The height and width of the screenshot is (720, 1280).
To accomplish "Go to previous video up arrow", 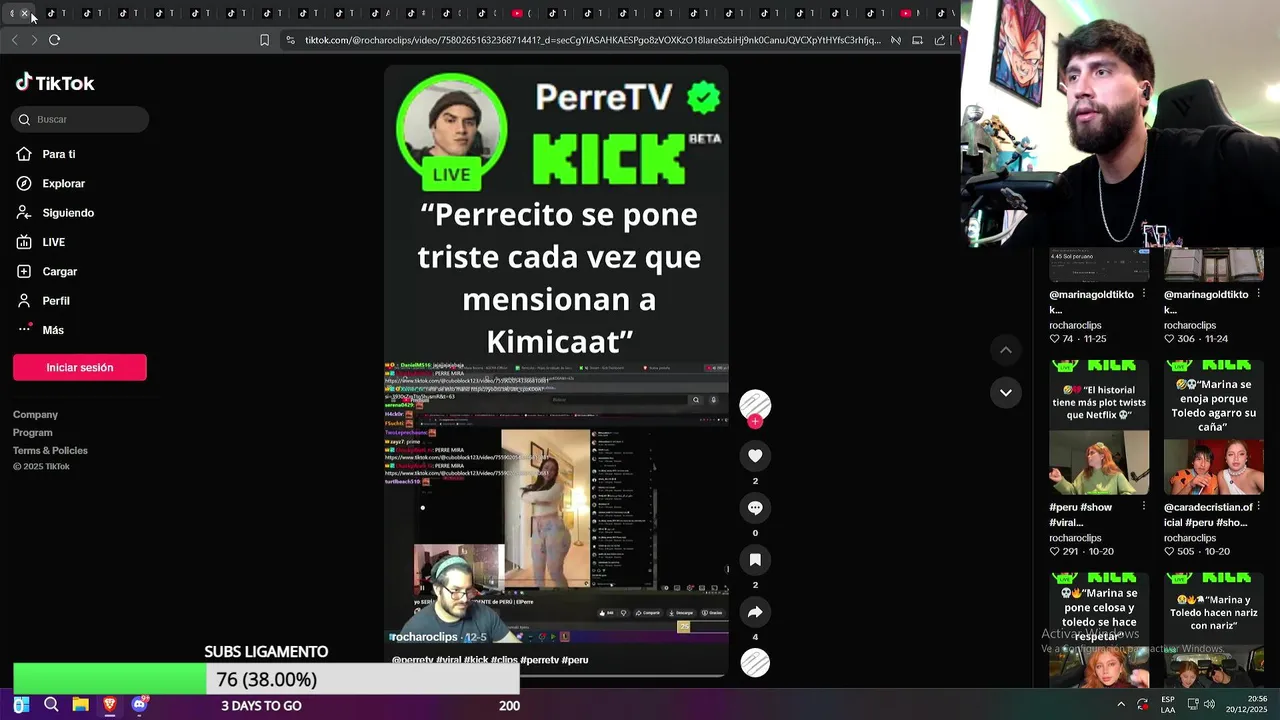I will (x=1005, y=350).
